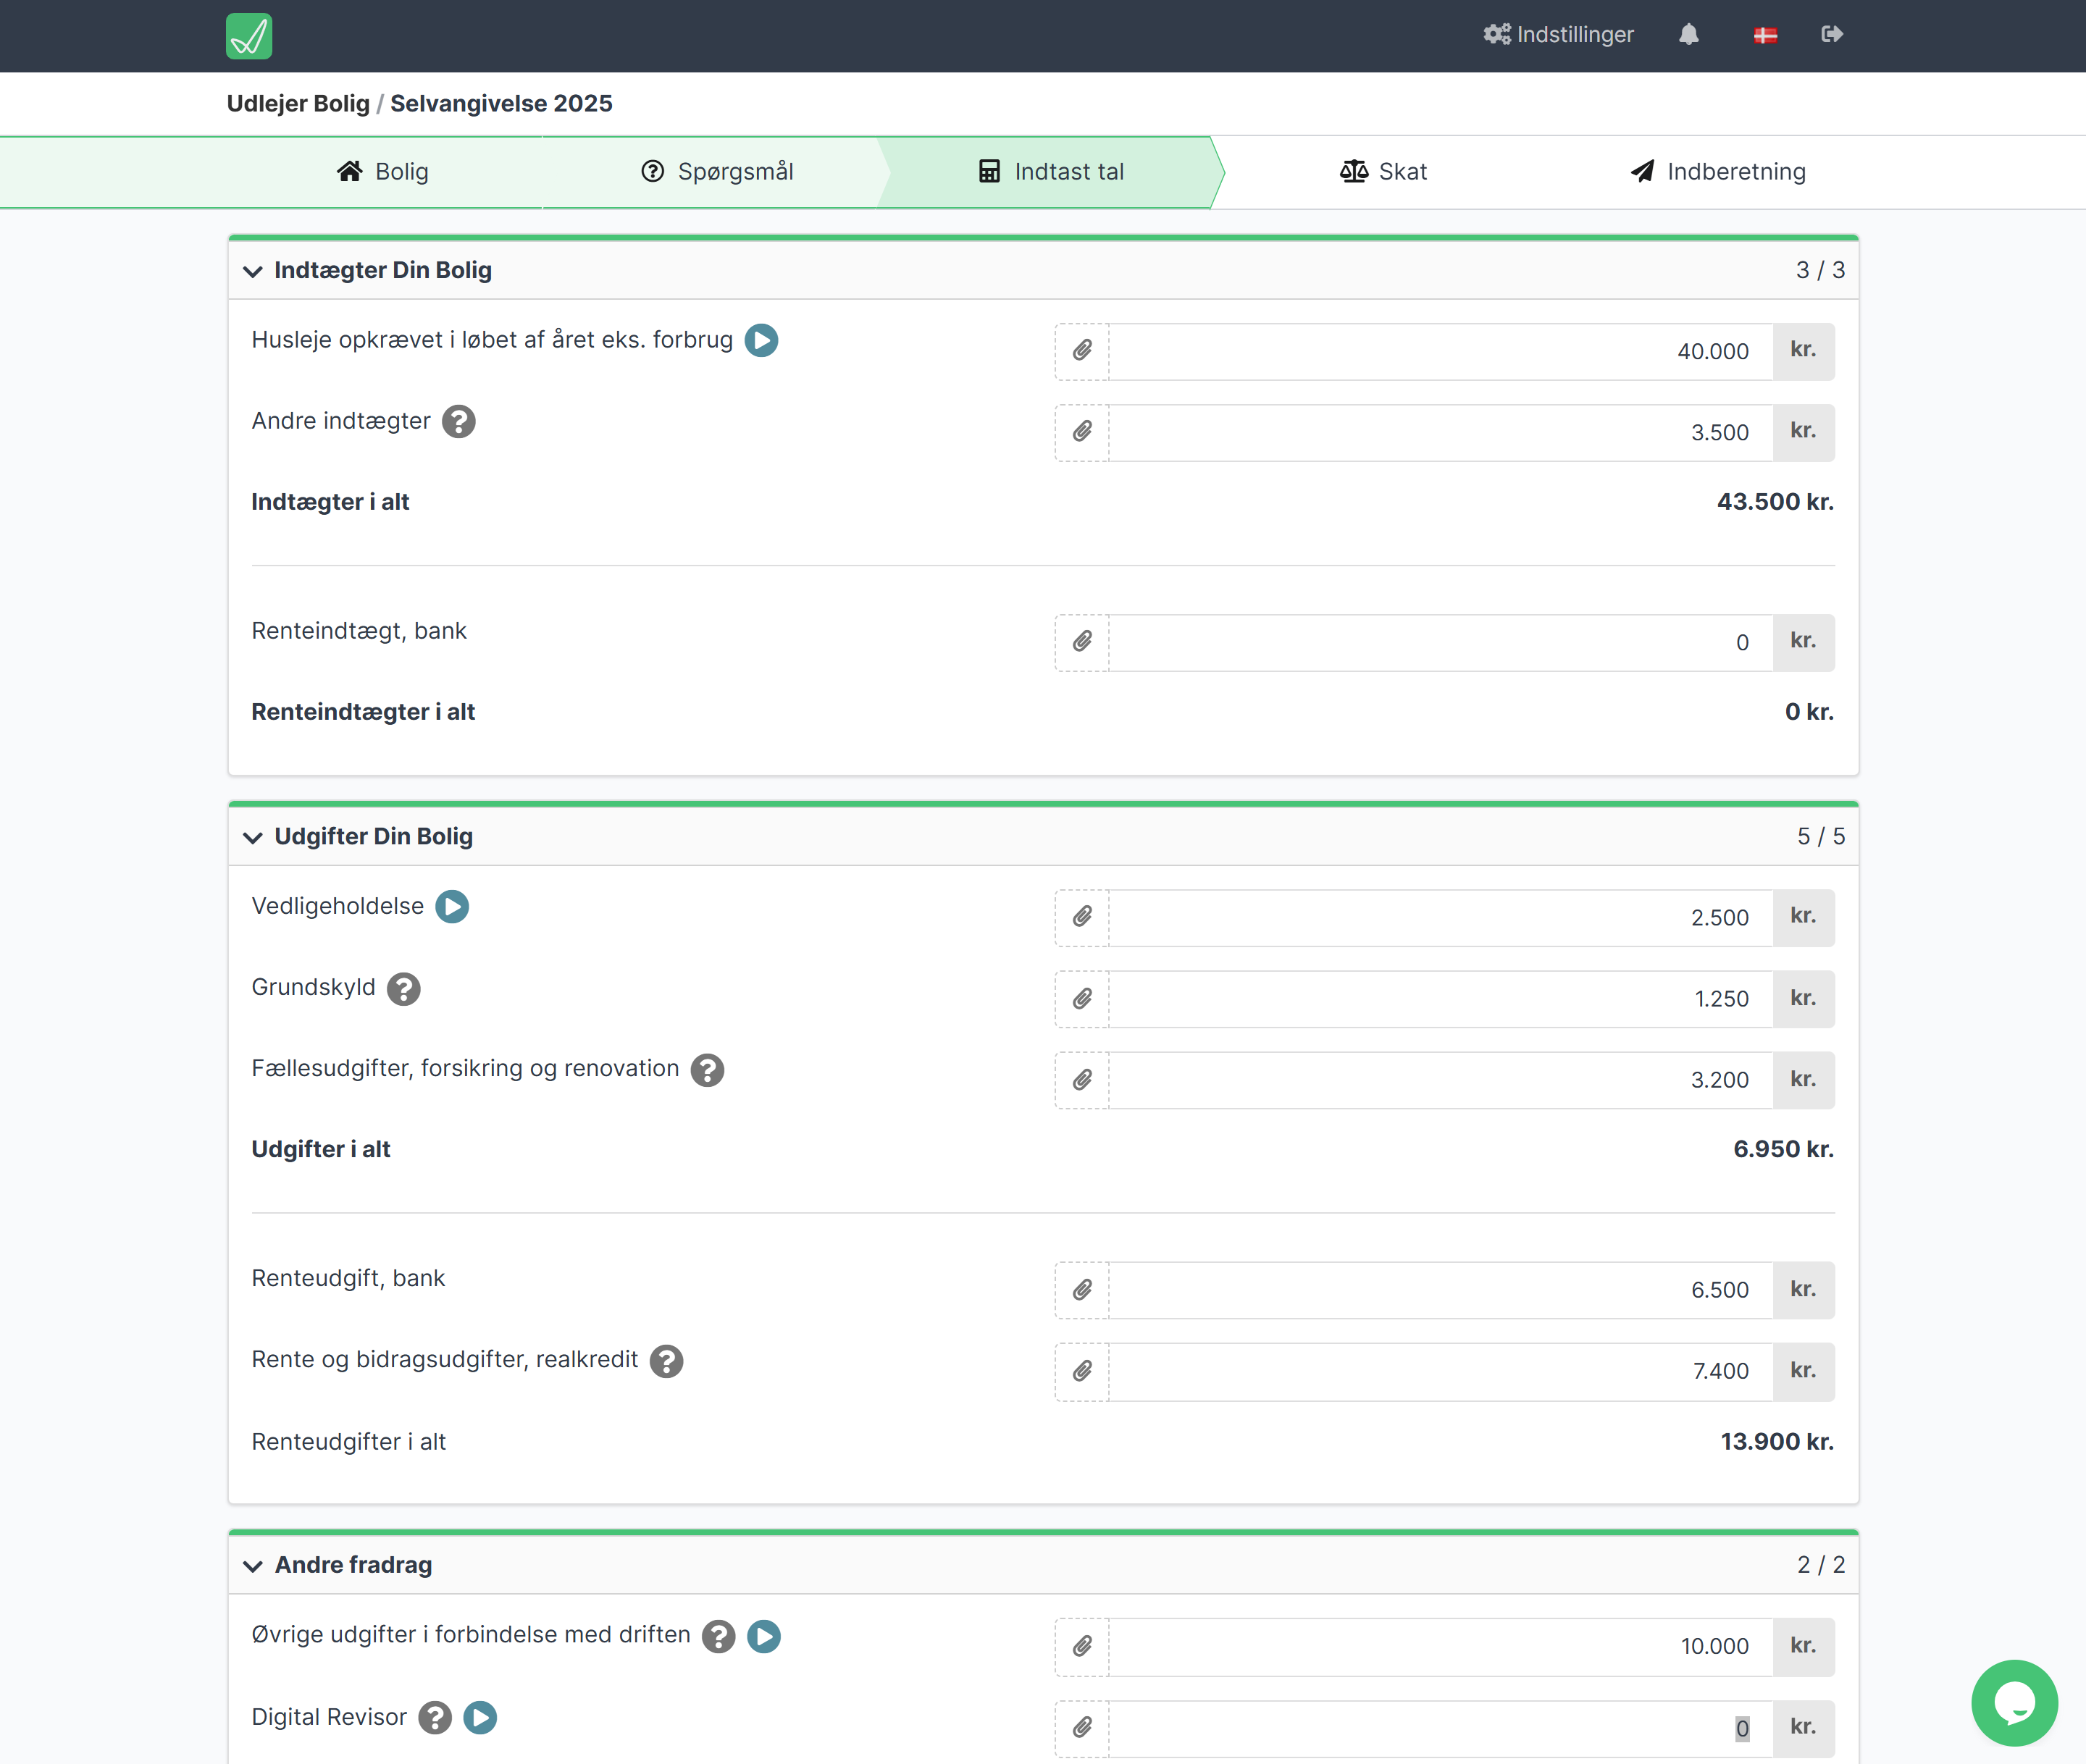Show help for Grundskyld

click(404, 989)
